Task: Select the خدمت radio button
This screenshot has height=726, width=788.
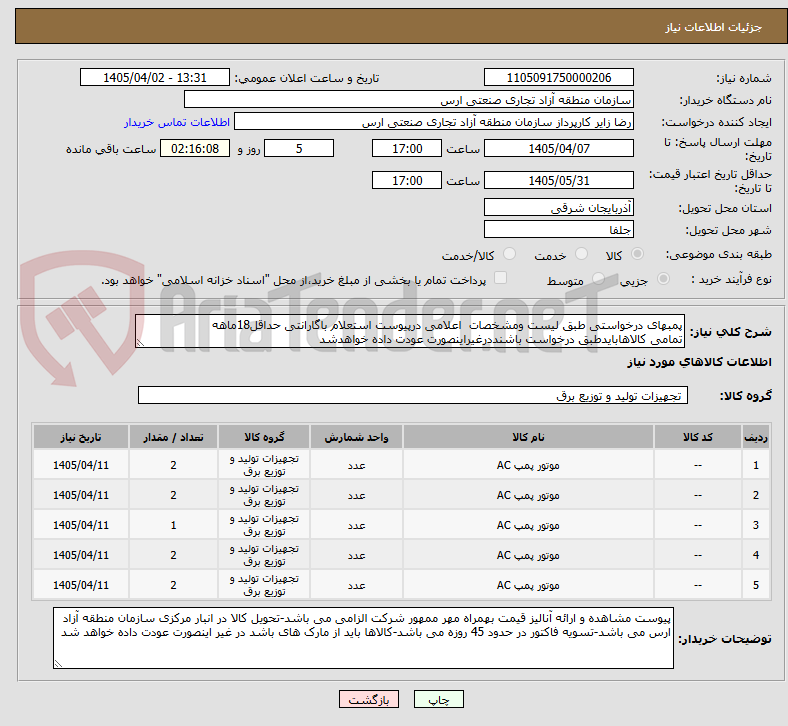Action: pyautogui.click(x=581, y=254)
